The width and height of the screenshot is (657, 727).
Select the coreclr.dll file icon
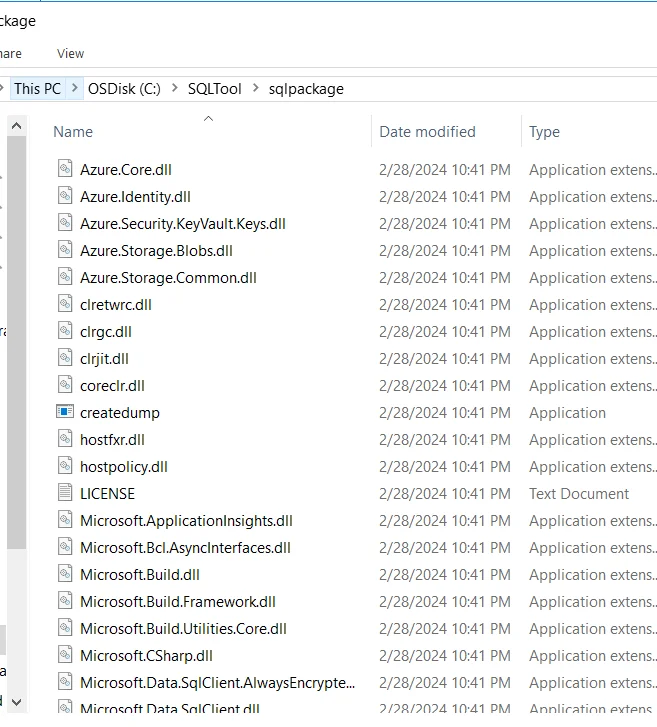pos(65,385)
